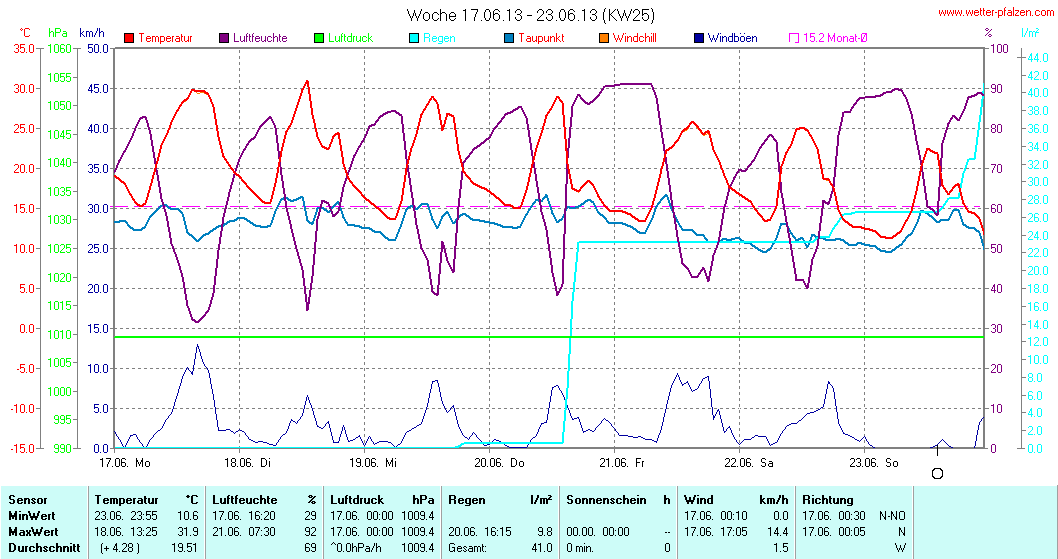Image resolution: width=1058 pixels, height=559 pixels.
Task: Click the Temperatur column header in the table
Action: (x=126, y=500)
